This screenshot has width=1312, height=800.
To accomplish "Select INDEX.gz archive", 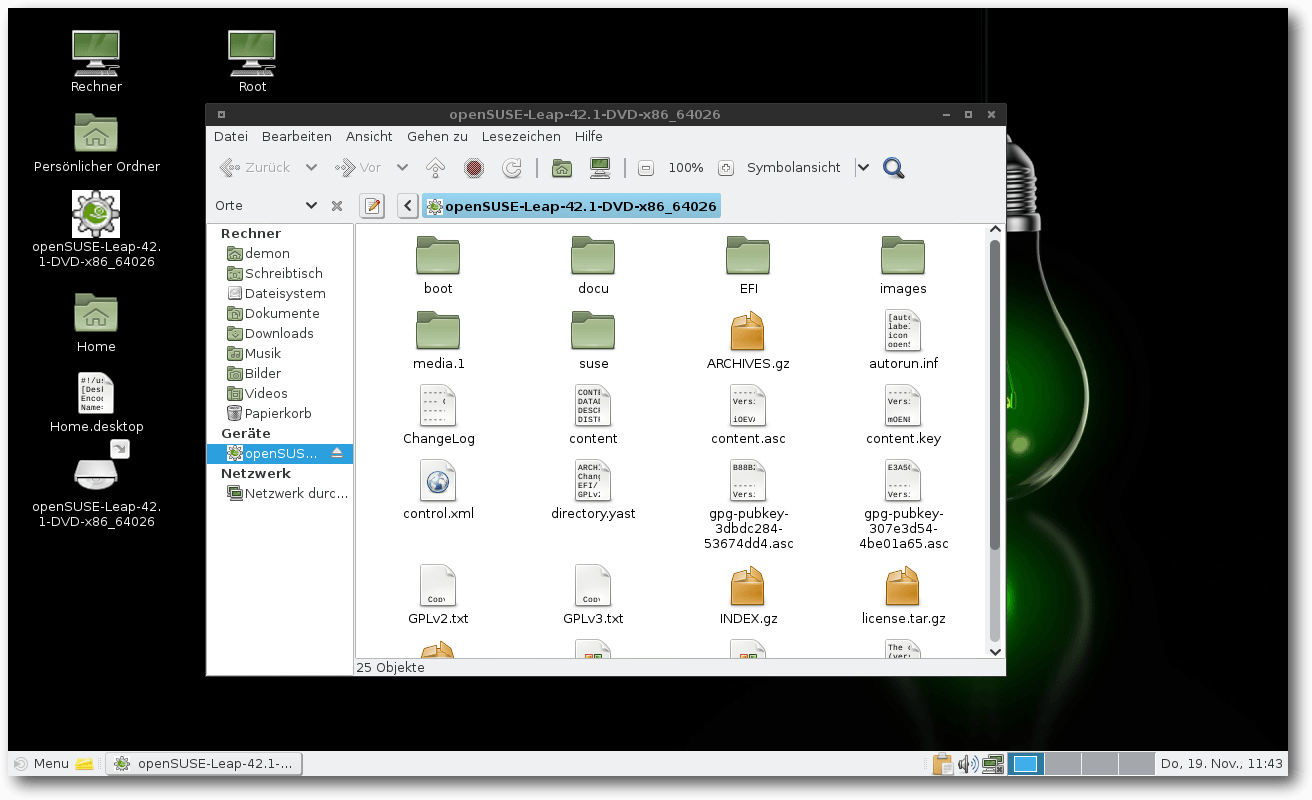I will (748, 596).
